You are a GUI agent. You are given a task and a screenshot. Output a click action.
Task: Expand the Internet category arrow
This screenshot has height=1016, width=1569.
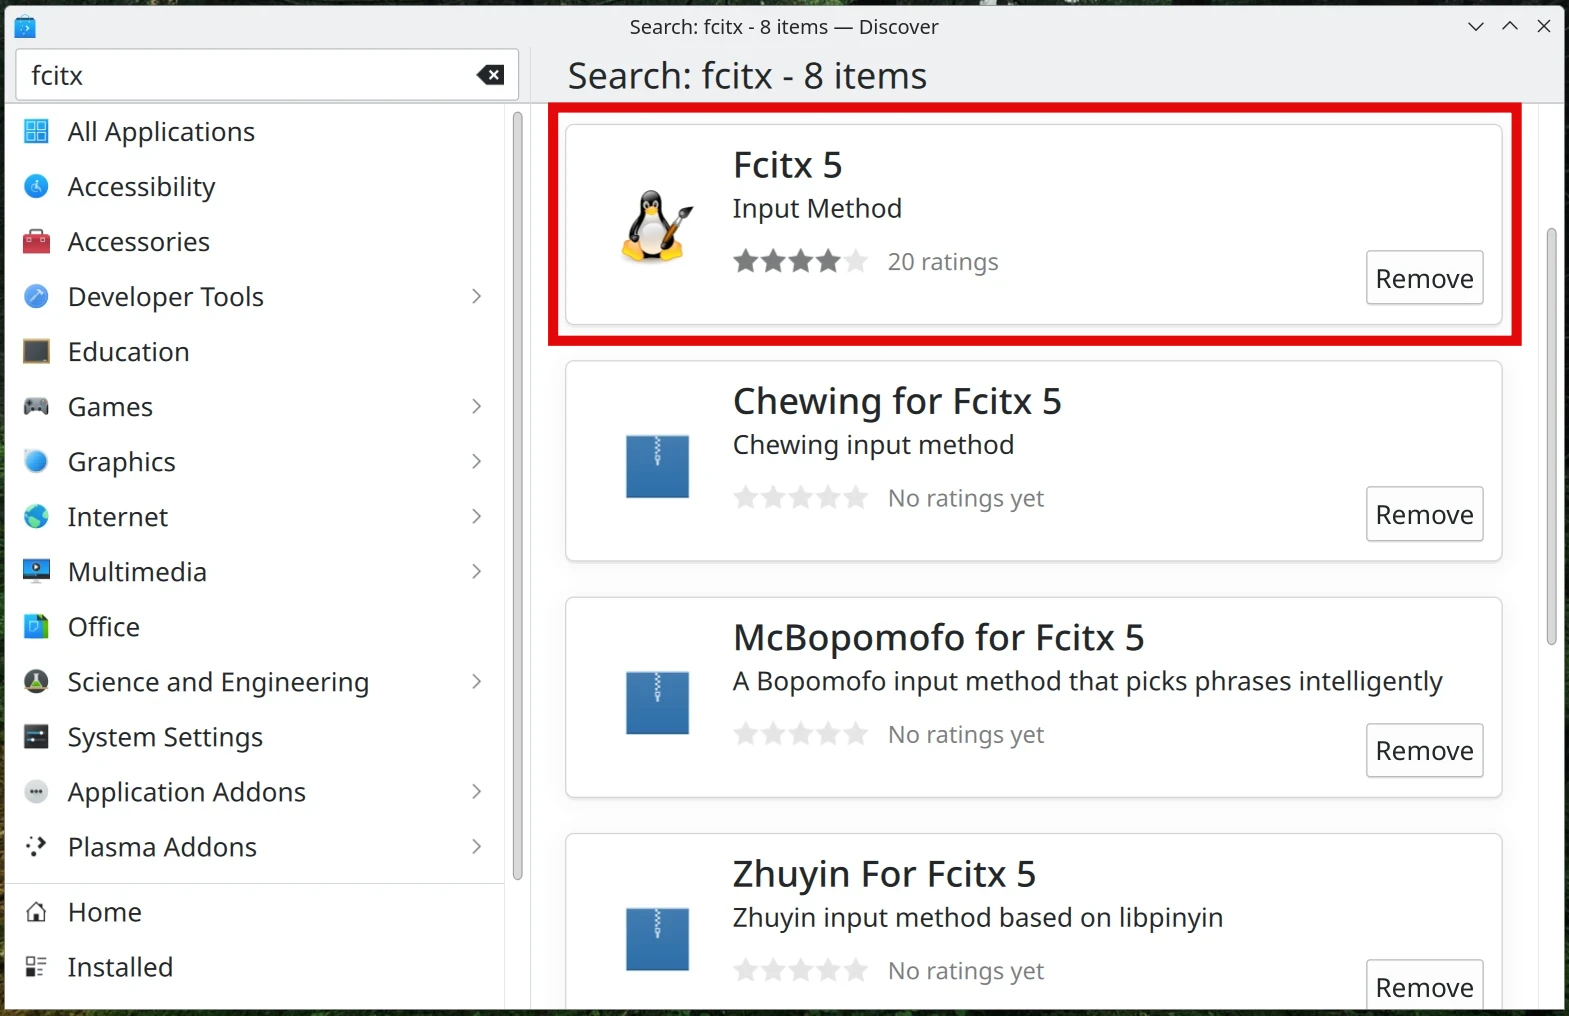click(476, 516)
